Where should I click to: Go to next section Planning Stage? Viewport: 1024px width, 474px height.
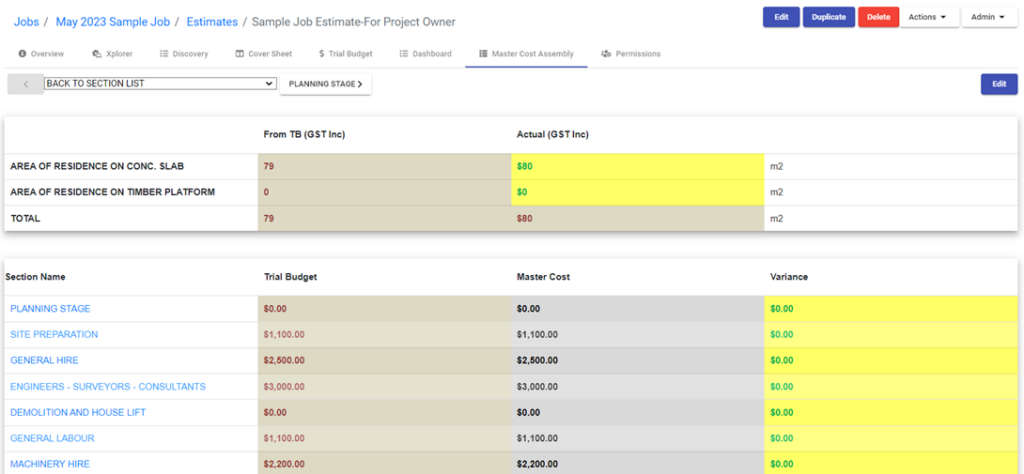point(325,84)
